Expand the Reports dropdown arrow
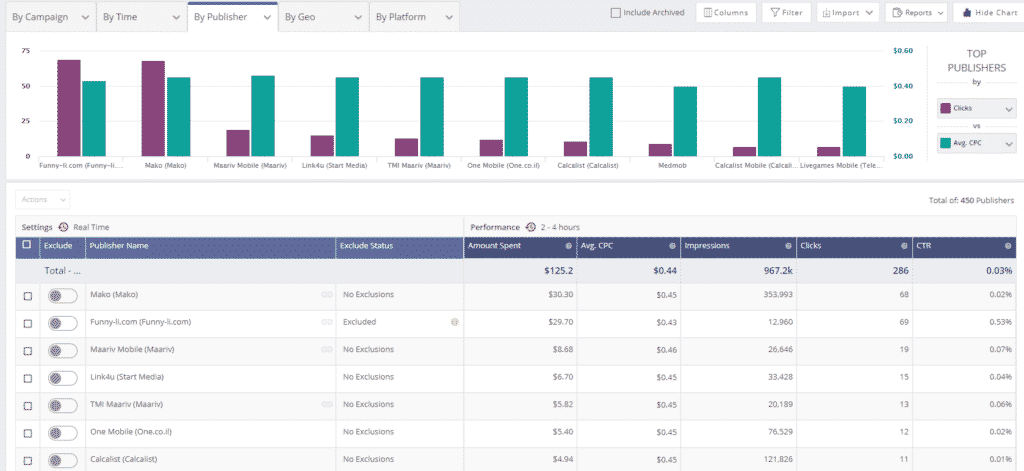The image size is (1024, 471). coord(940,12)
